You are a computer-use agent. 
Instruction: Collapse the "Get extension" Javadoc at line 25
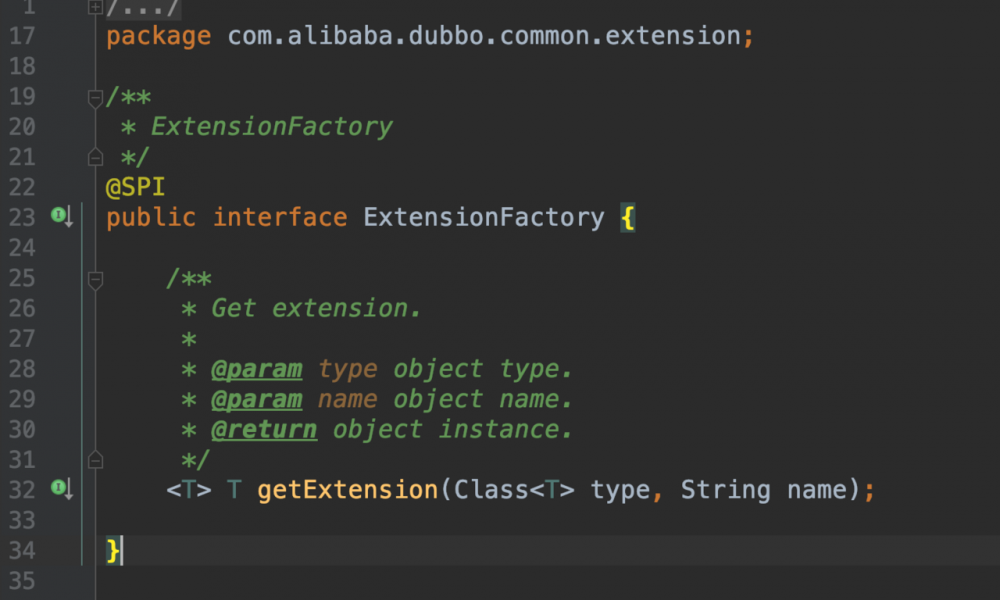tap(95, 280)
